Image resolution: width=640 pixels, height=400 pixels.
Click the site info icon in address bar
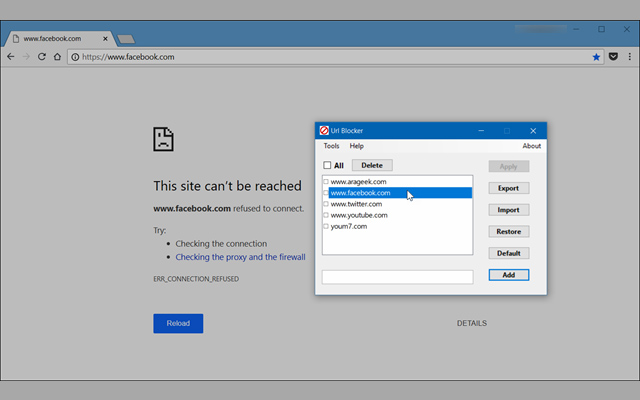(75, 57)
